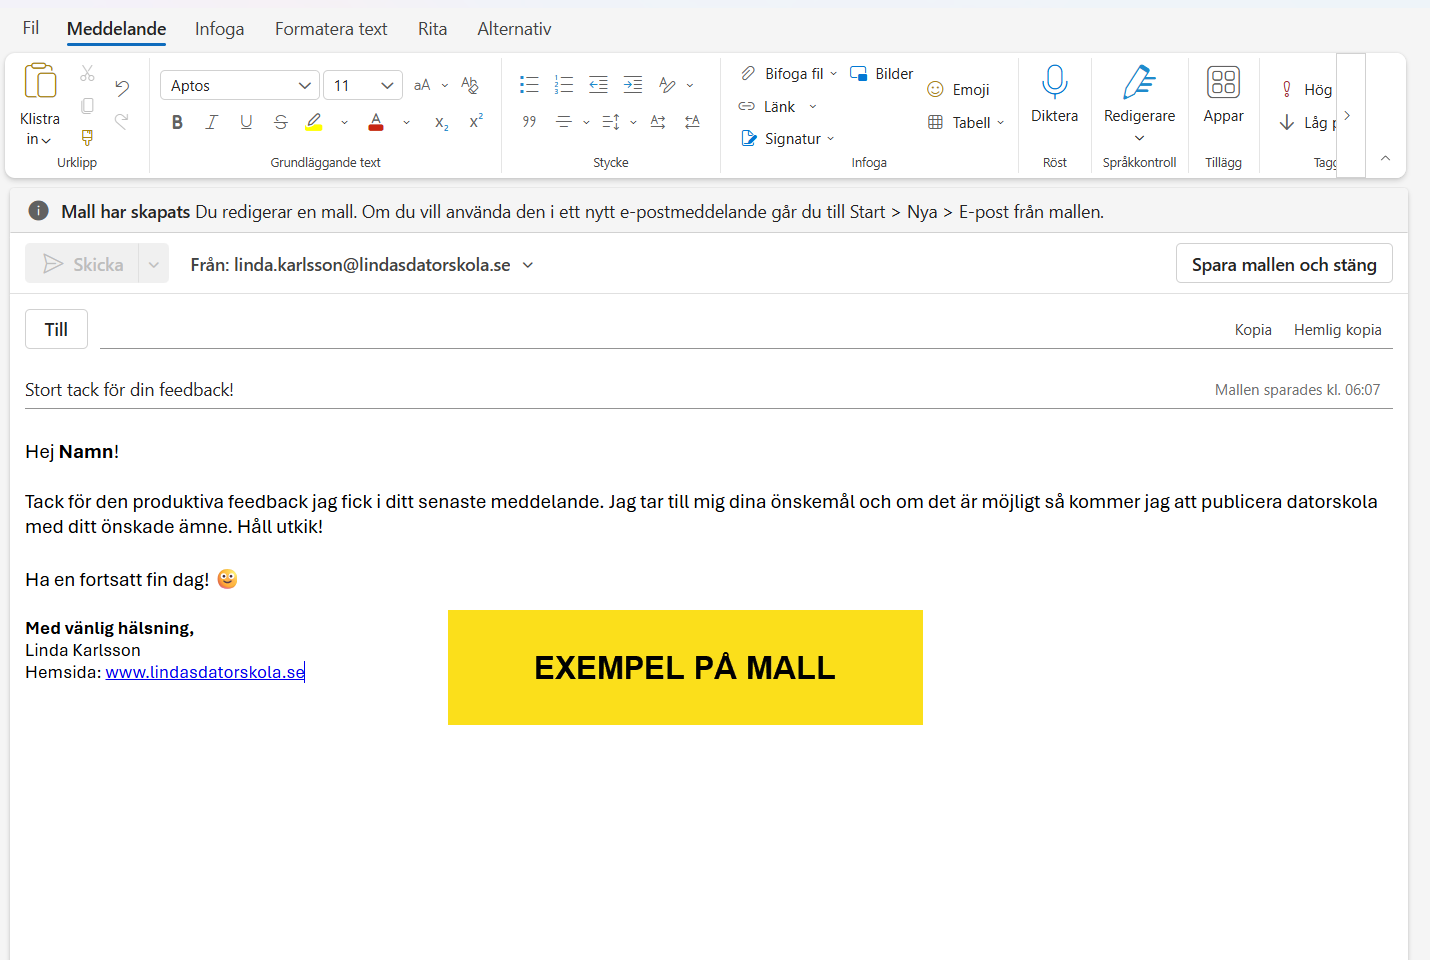Add a Kopia recipient field
The image size is (1430, 960).
(1253, 330)
